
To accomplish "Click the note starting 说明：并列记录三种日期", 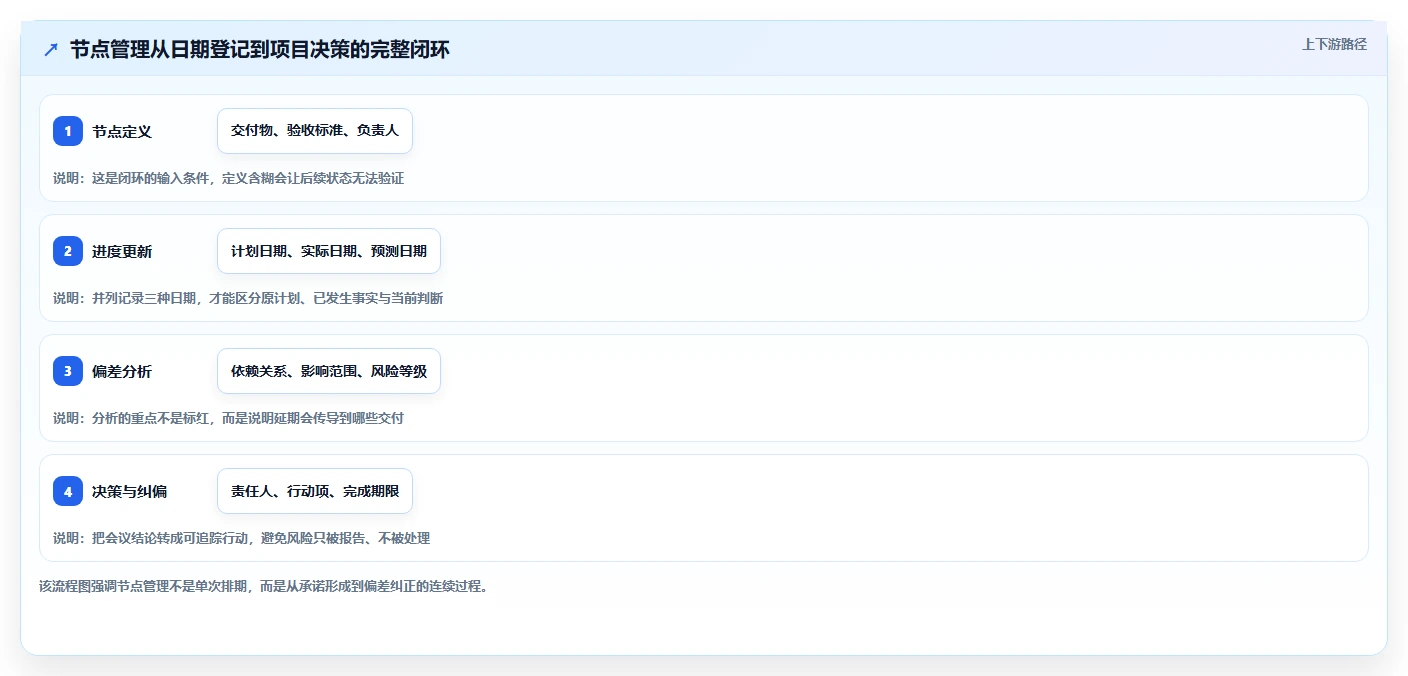I will (248, 298).
